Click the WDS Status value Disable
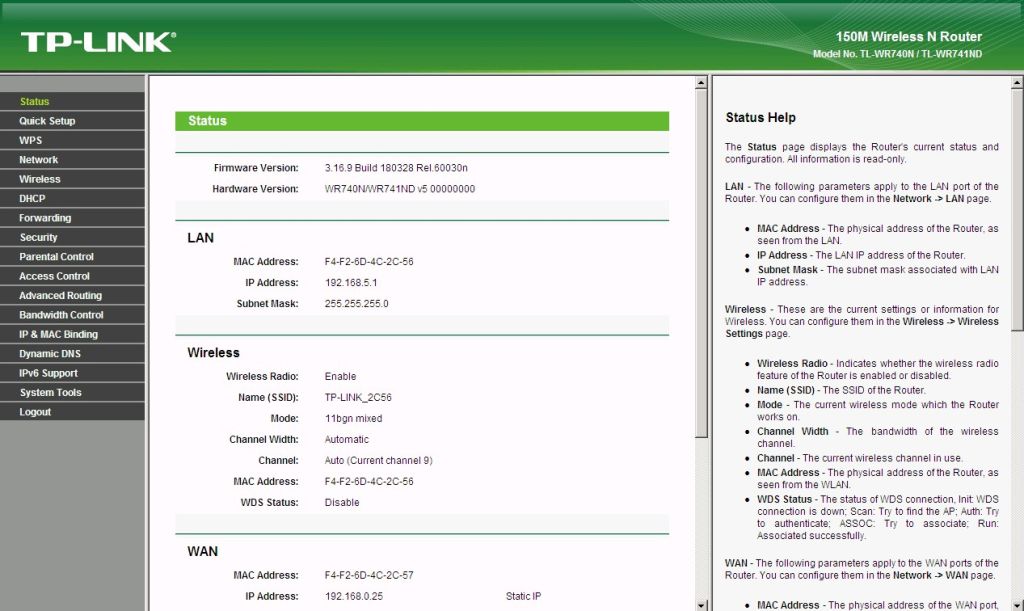The width and height of the screenshot is (1024, 611). [x=342, y=502]
